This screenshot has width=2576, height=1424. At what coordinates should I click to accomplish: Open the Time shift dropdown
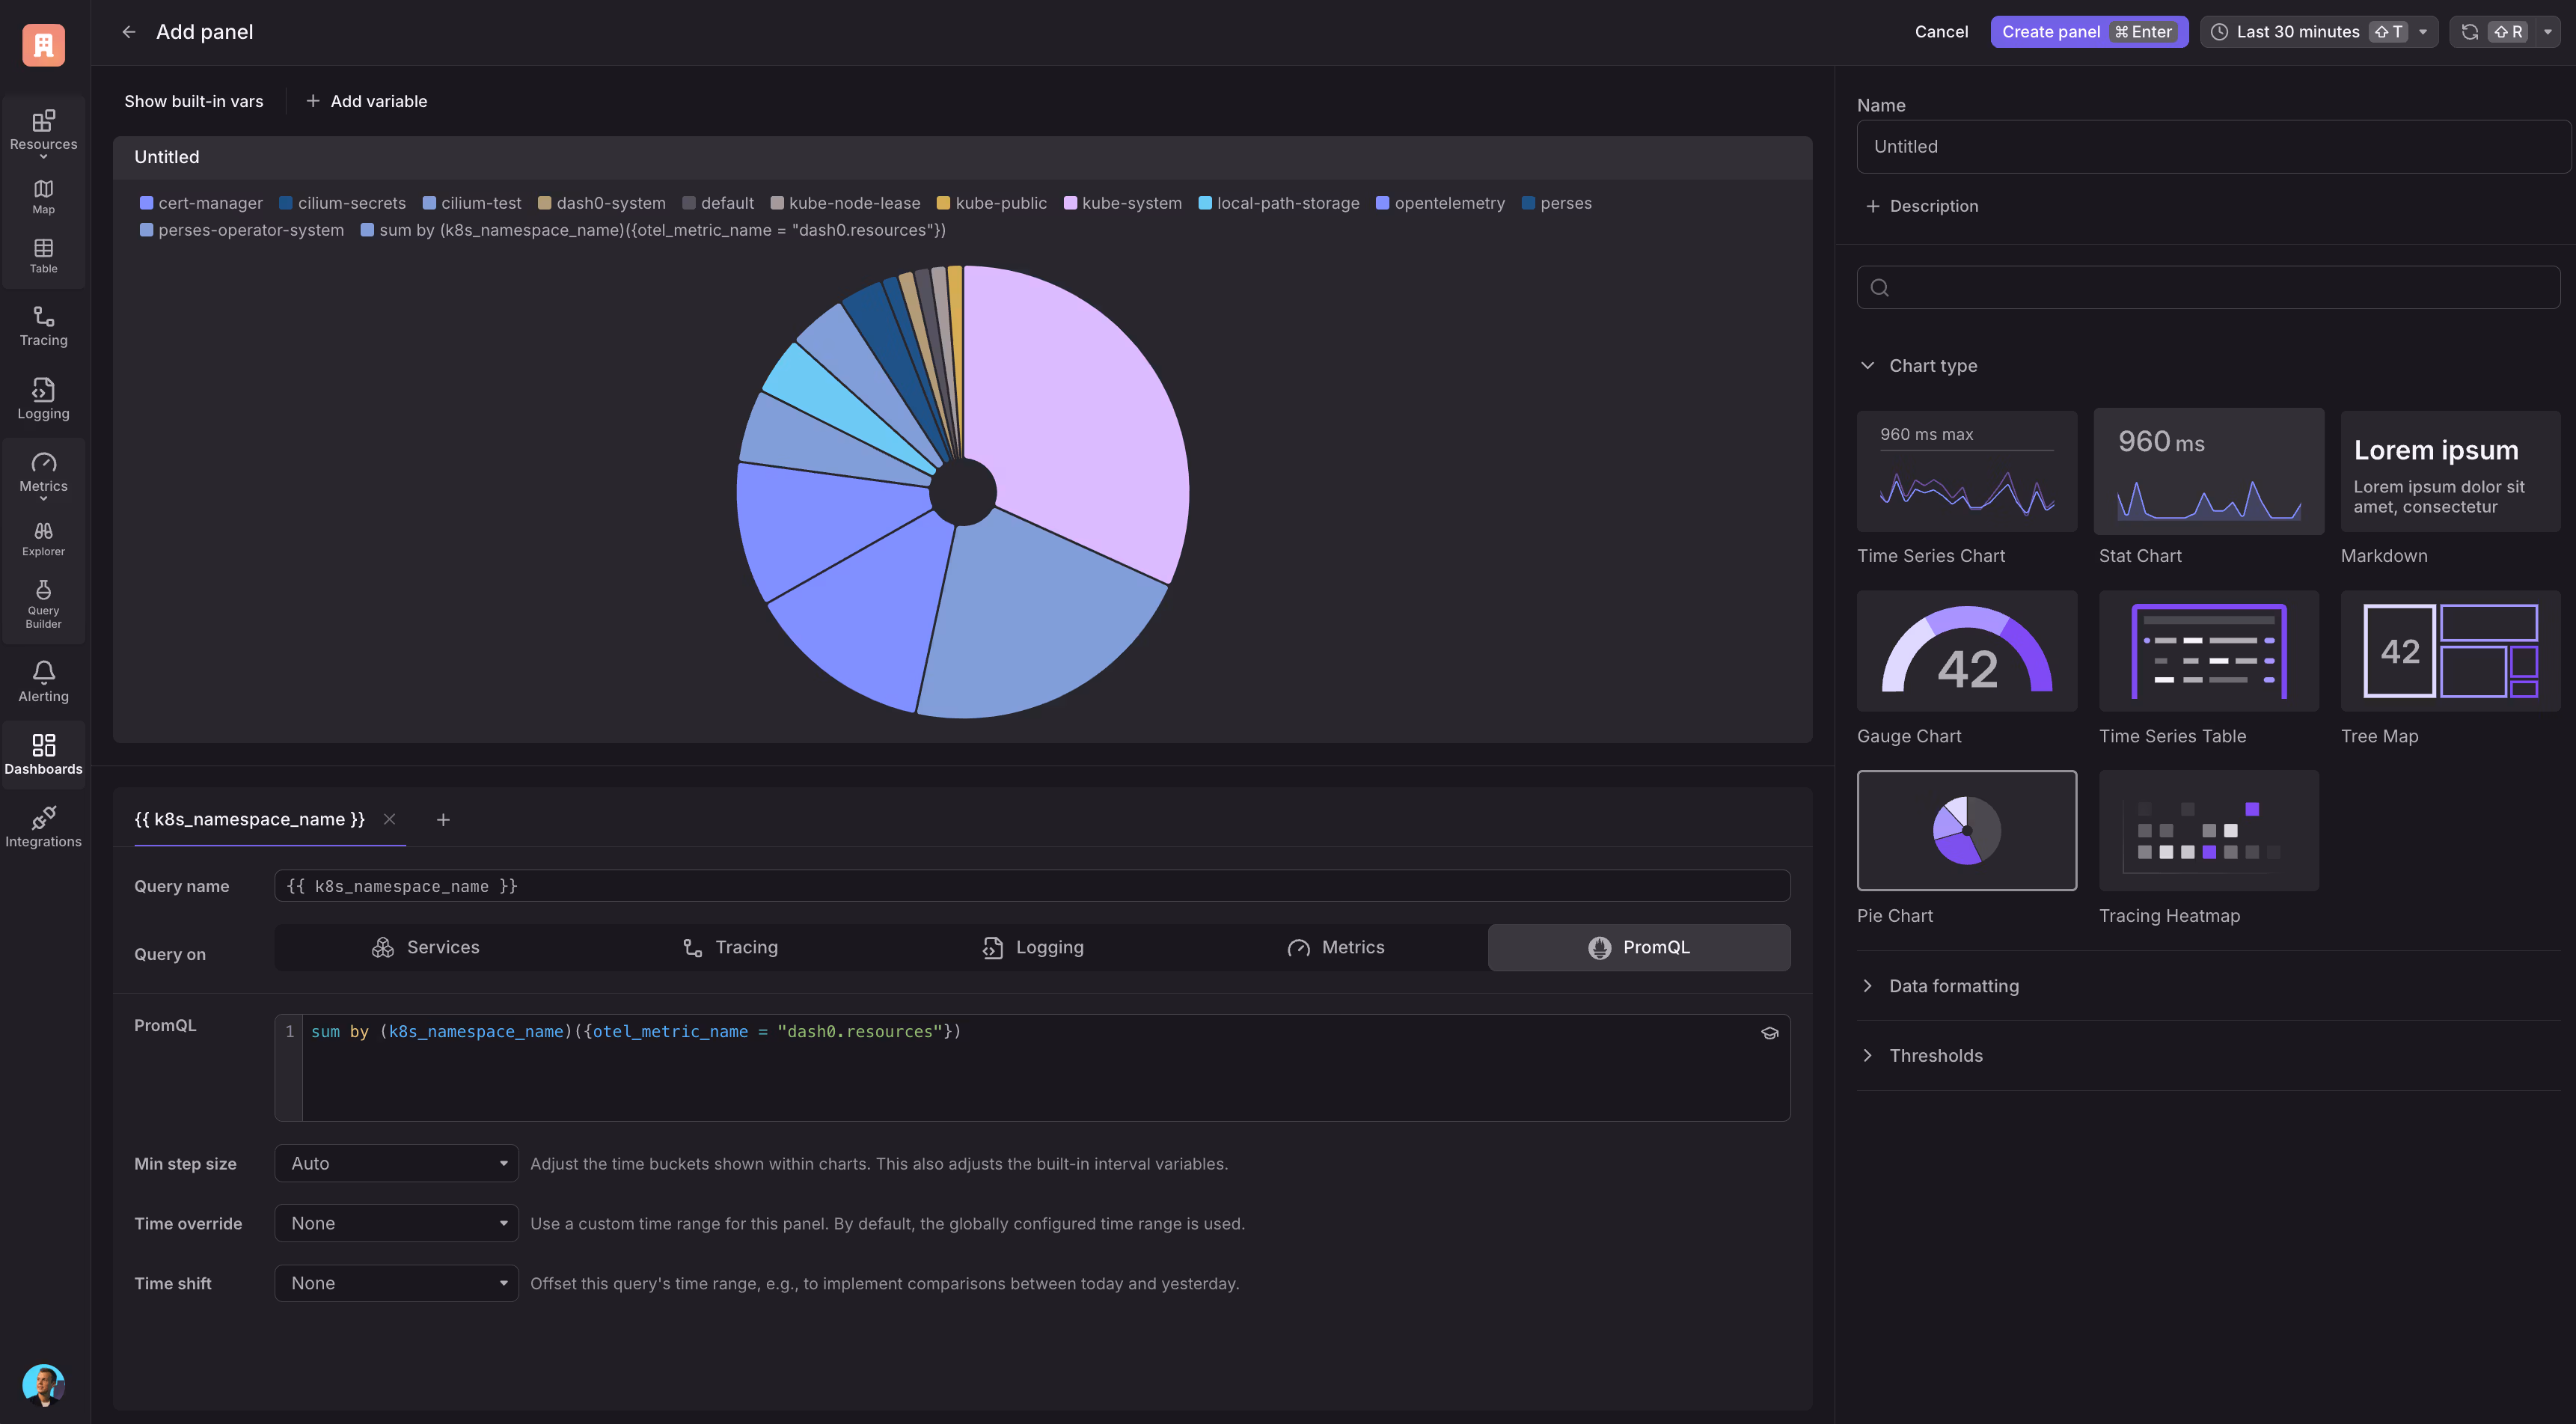click(396, 1283)
